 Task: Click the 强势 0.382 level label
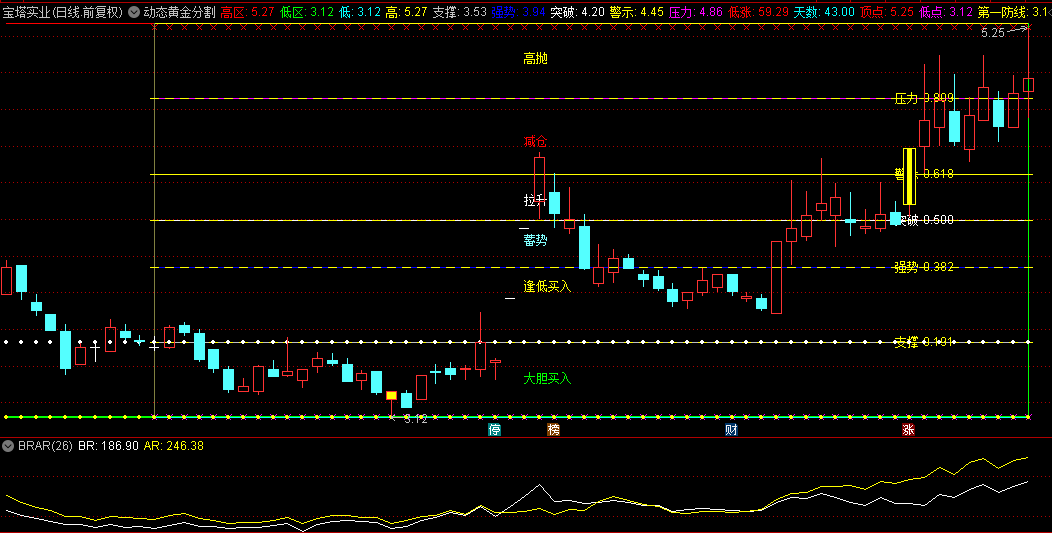(x=924, y=267)
